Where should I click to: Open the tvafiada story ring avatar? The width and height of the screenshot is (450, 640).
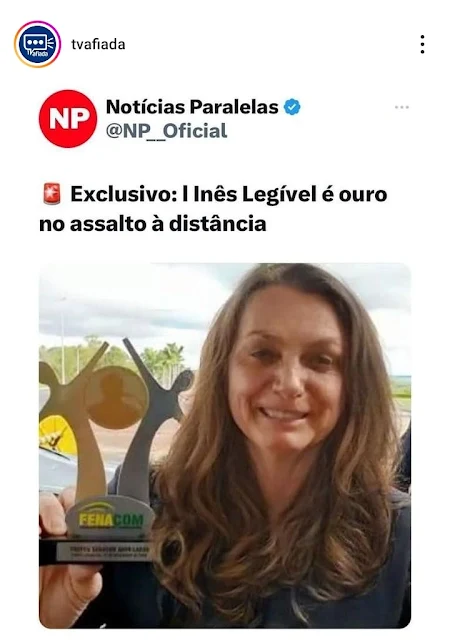(37, 44)
